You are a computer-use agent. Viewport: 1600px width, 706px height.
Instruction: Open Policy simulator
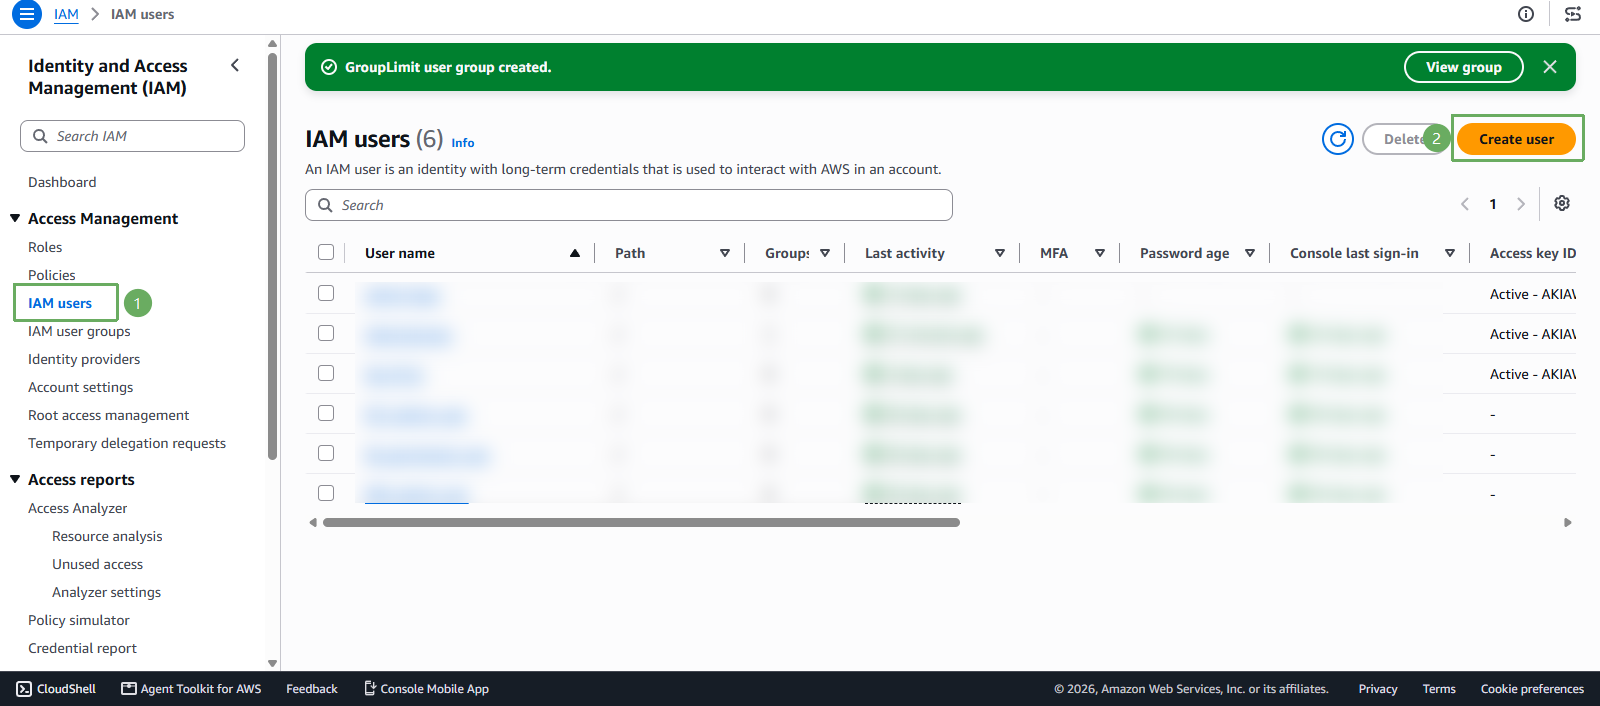pos(79,620)
